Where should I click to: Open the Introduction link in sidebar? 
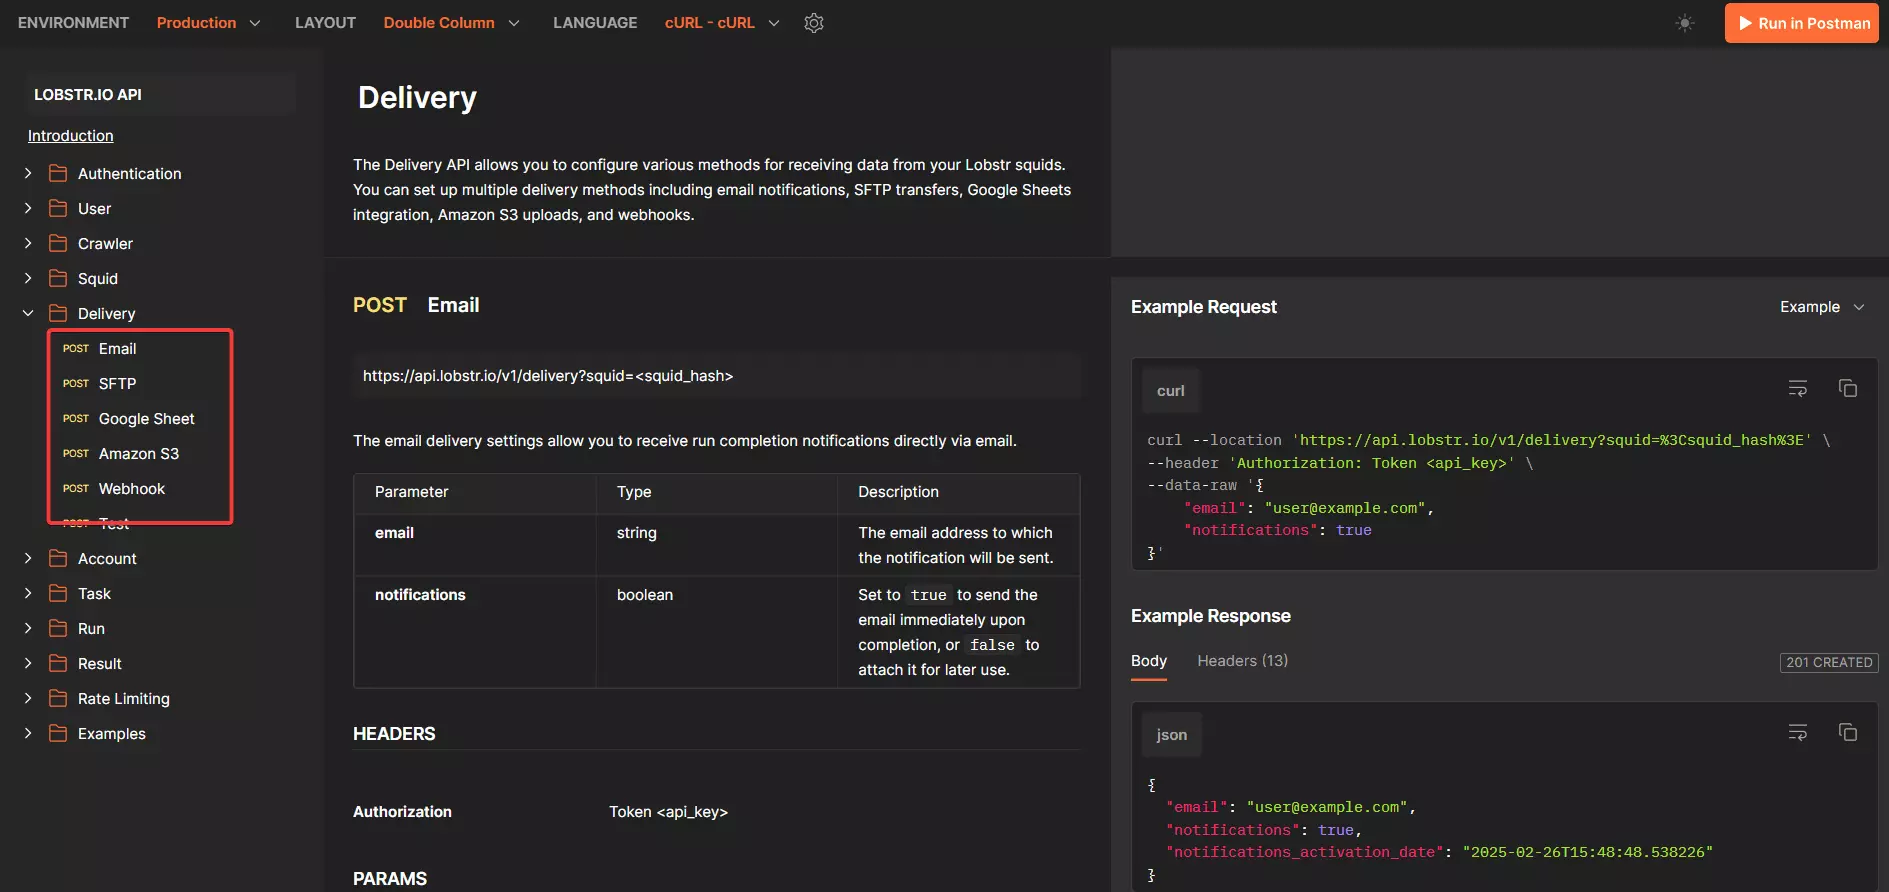click(71, 136)
